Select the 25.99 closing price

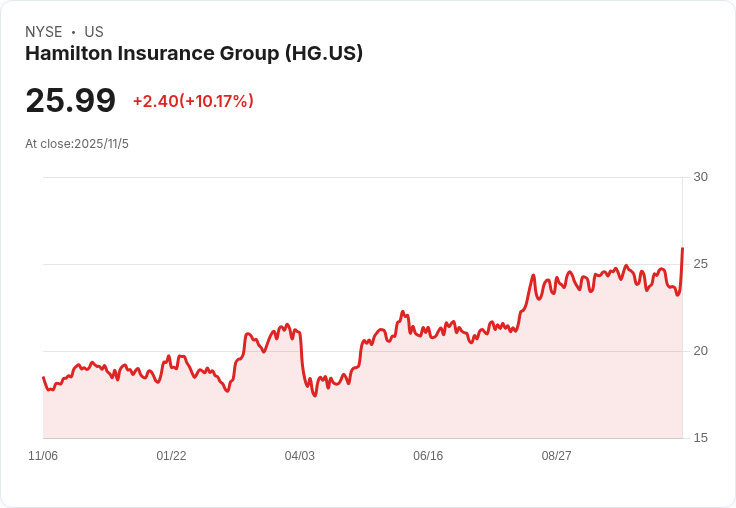(70, 101)
